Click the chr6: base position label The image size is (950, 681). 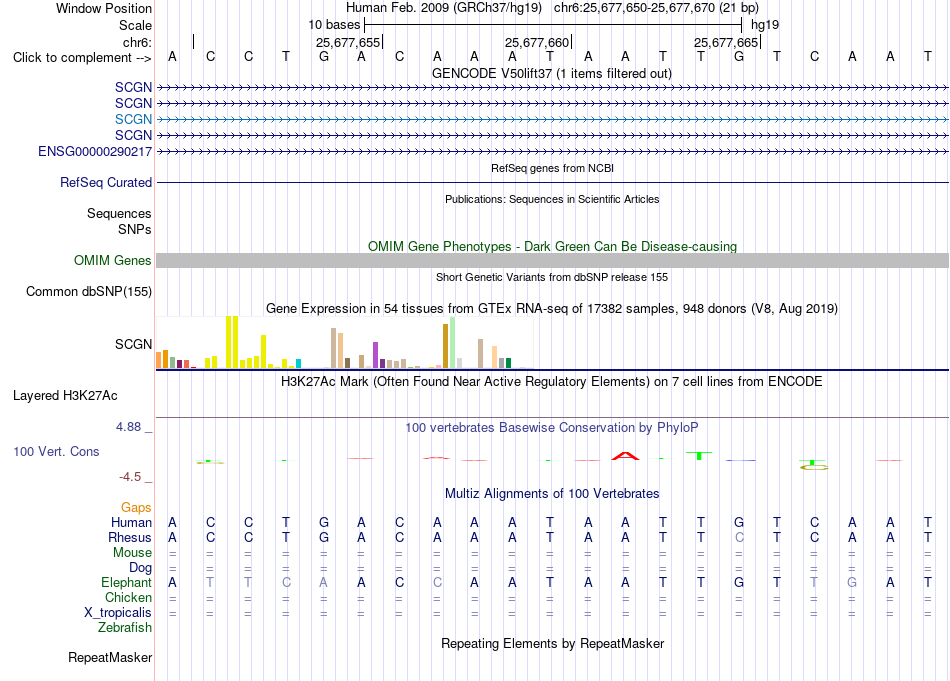click(x=137, y=42)
